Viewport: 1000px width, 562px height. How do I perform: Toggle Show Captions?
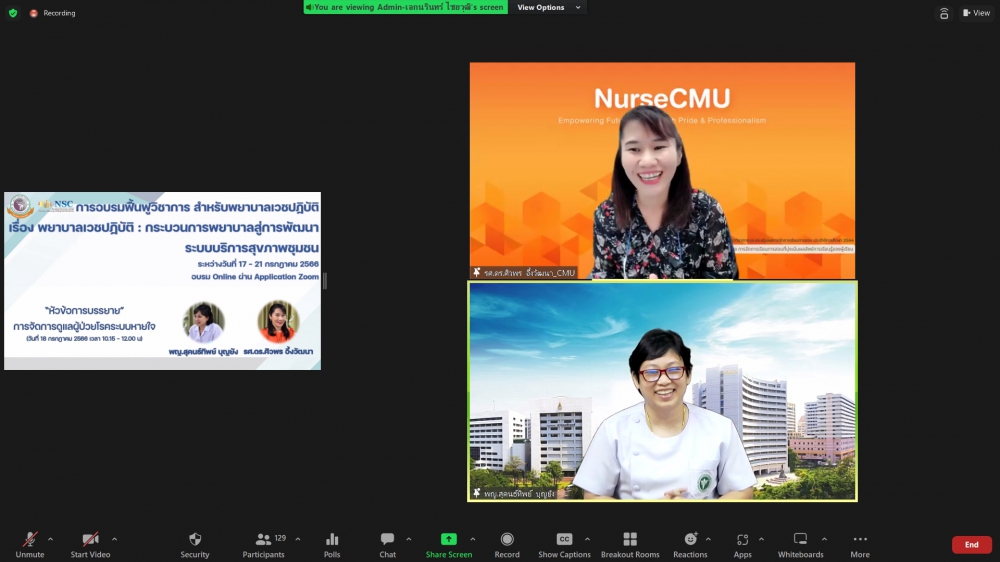564,539
